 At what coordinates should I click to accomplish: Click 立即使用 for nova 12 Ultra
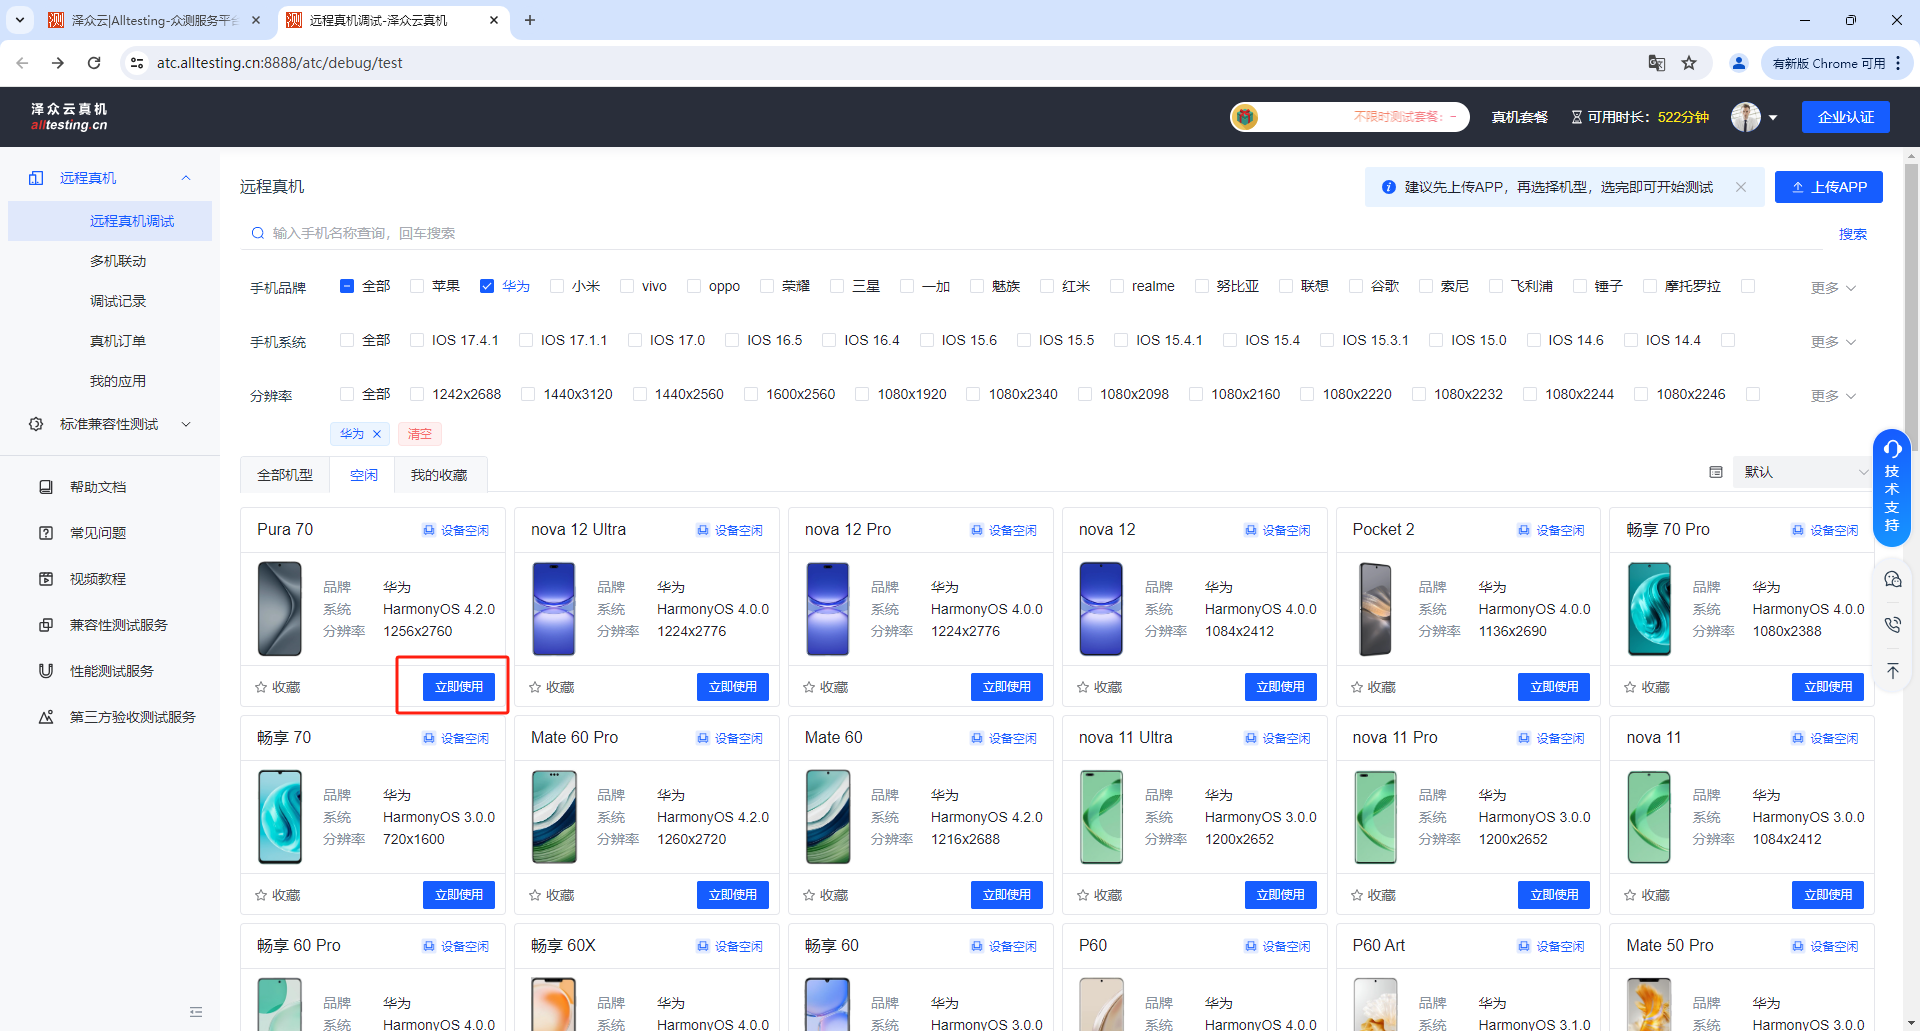point(732,687)
